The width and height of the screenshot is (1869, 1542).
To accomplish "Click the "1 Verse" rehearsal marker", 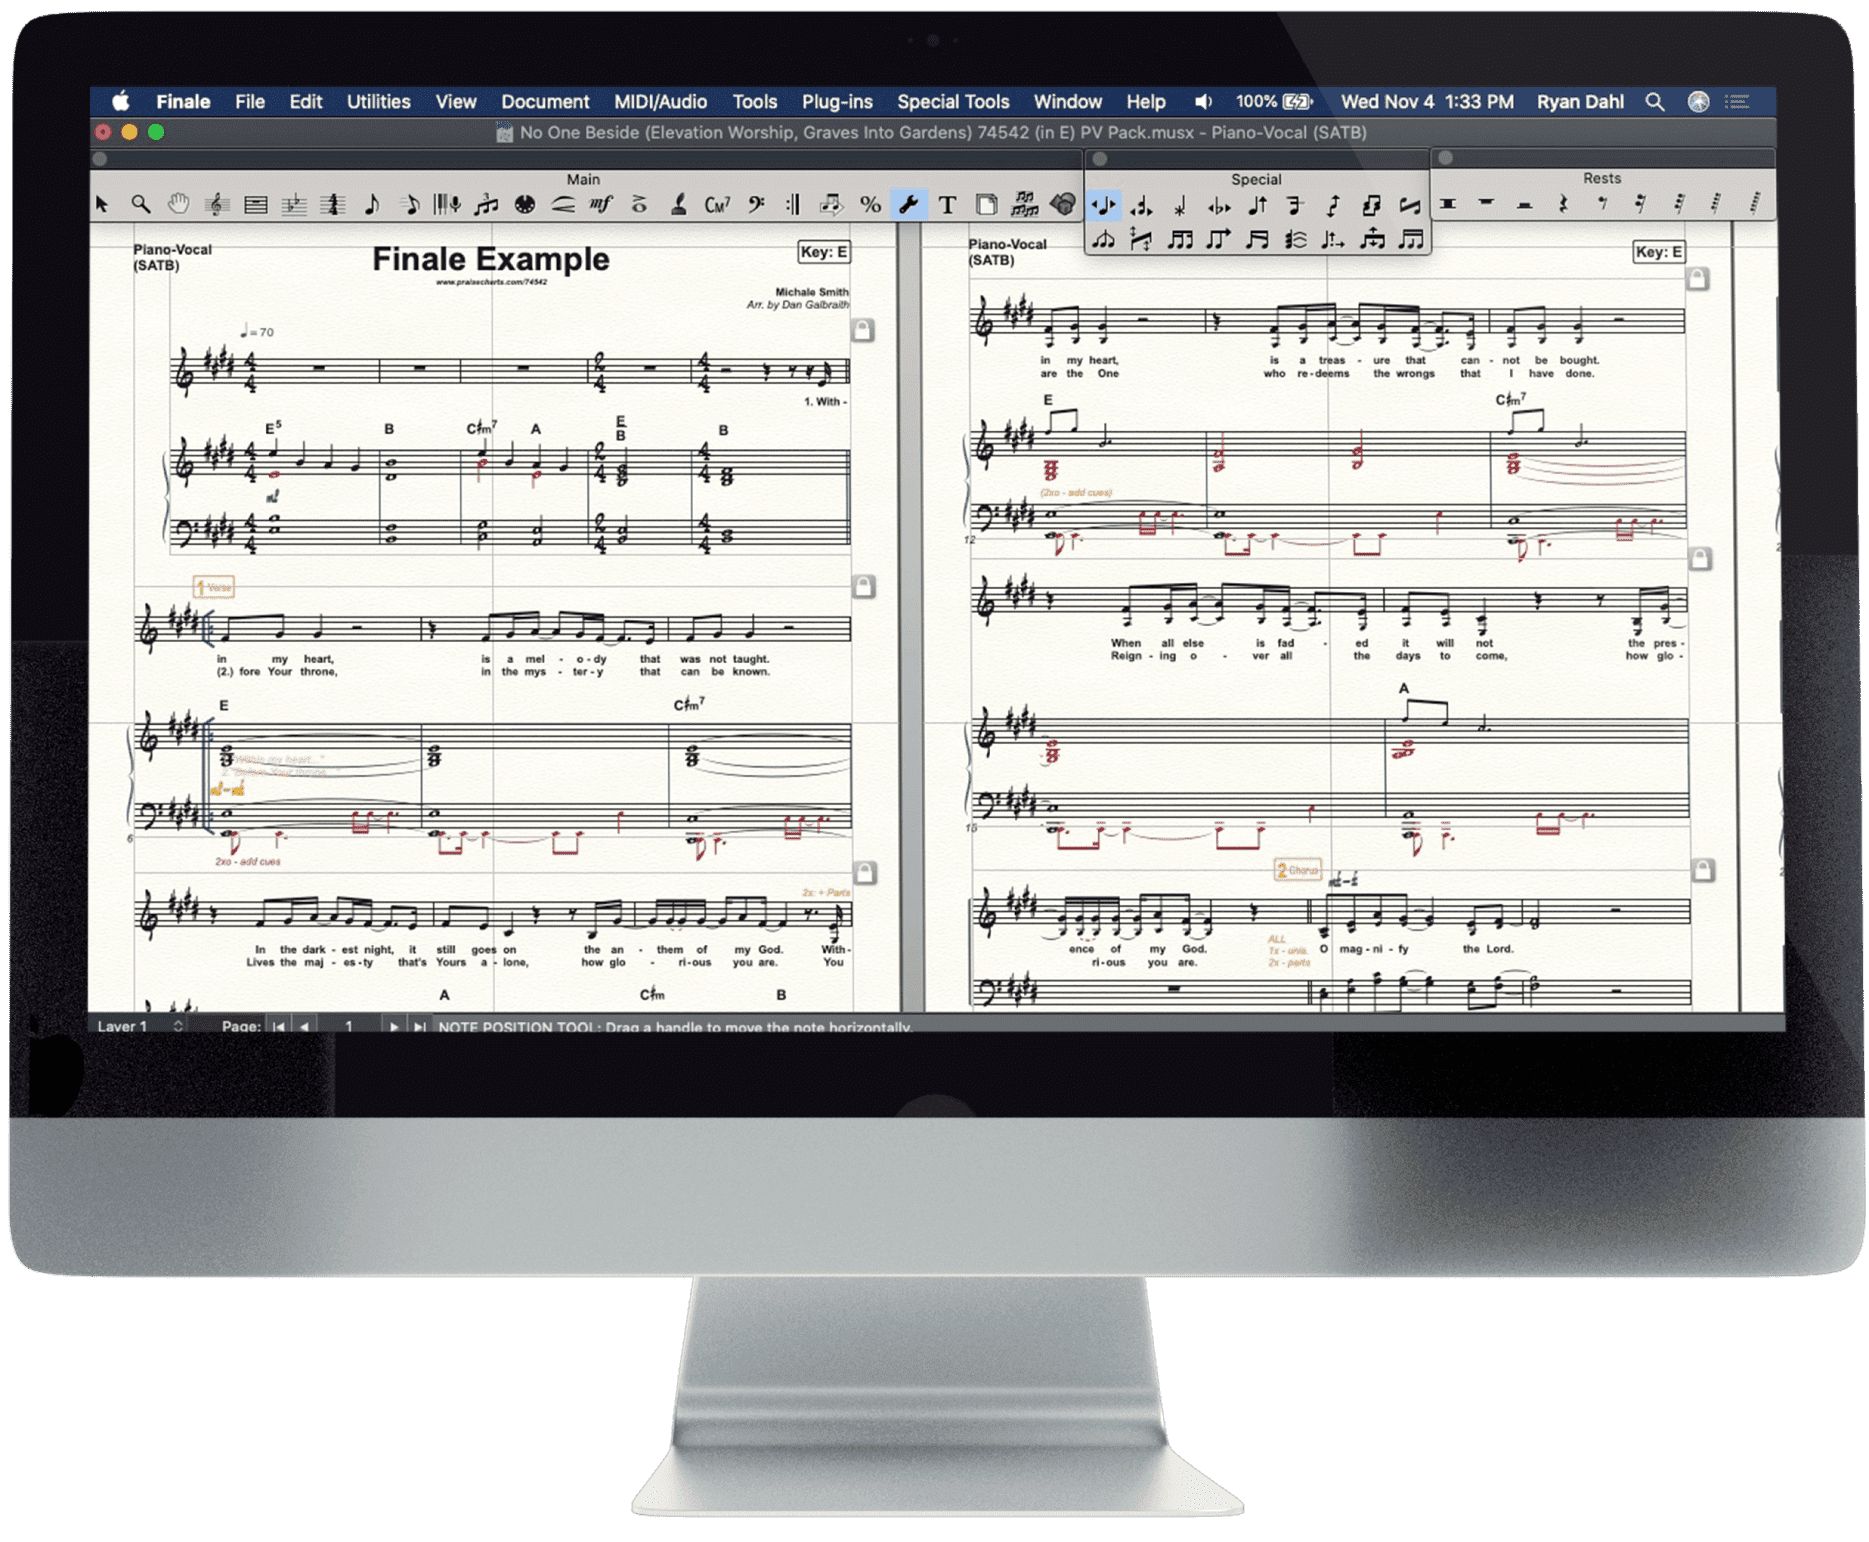I will coord(213,587).
